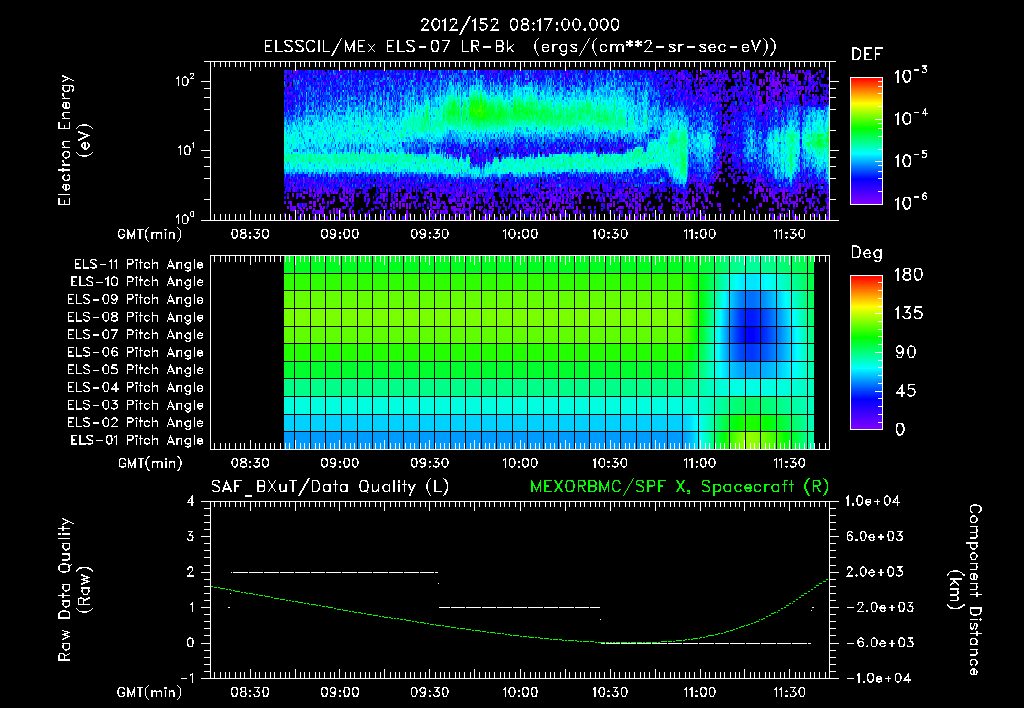Click the ELS-04 Pitch Angle row label
Viewport: 1024px width, 708px height.
coord(136,387)
